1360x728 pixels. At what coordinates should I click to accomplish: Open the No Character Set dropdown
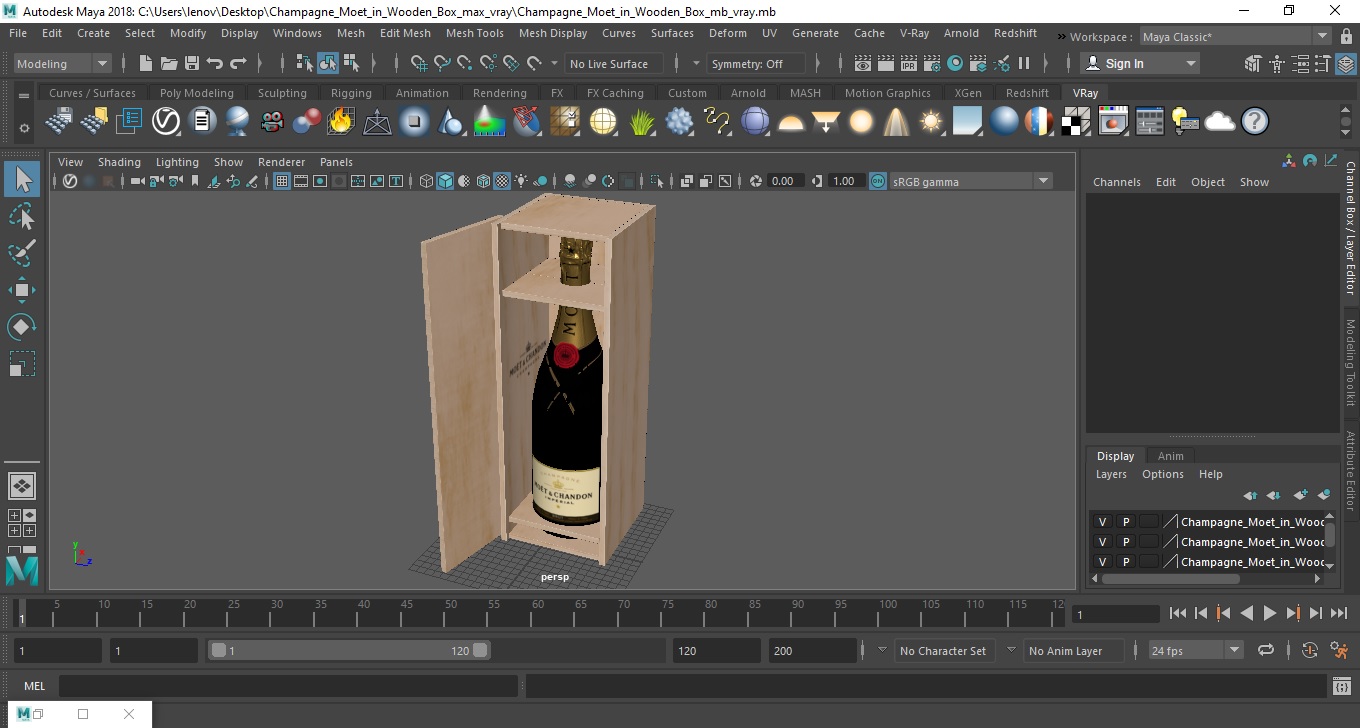[943, 650]
